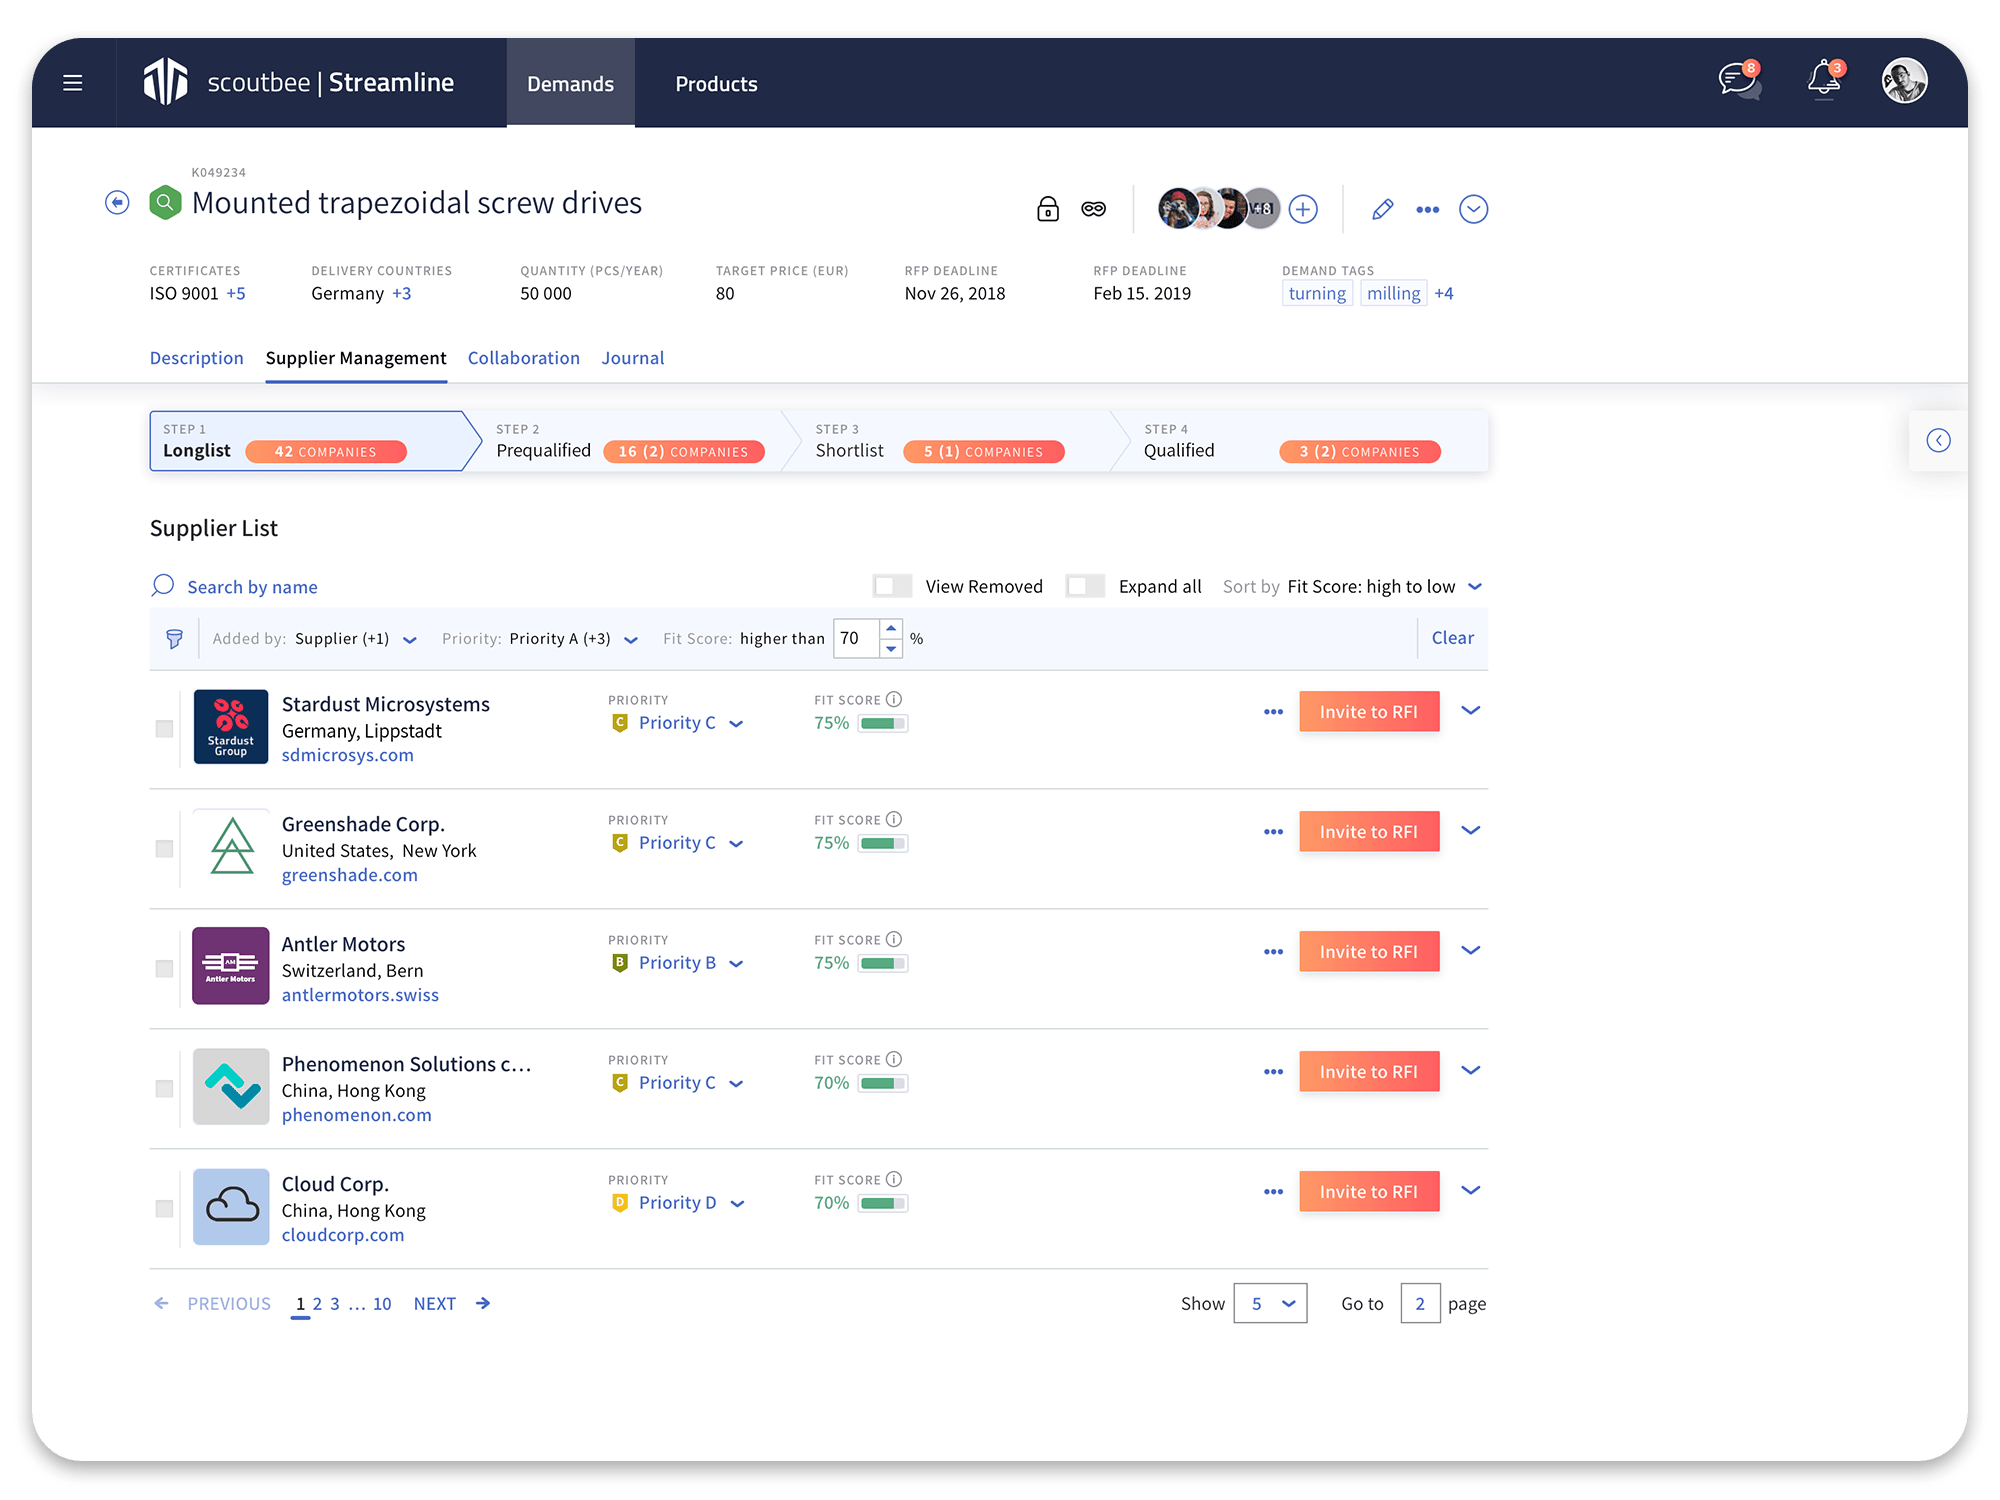Viewport: 2000px width, 1500px height.
Task: Open antlermotors.swiss website link
Action: coord(360,994)
